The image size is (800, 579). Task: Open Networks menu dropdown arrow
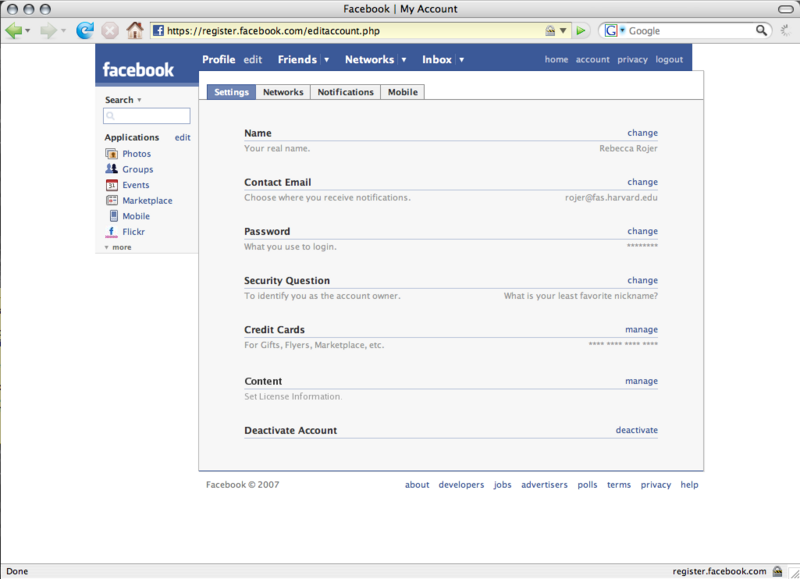pos(404,60)
